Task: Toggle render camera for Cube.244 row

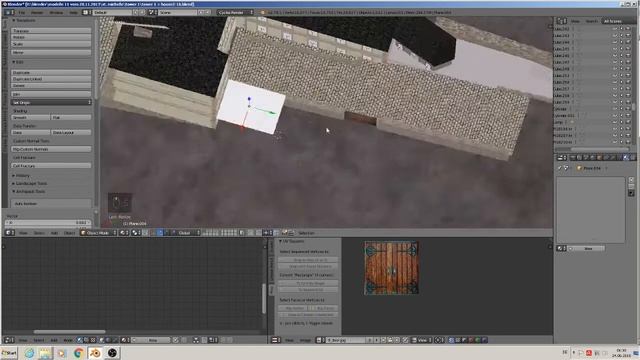Action: pyautogui.click(x=628, y=42)
